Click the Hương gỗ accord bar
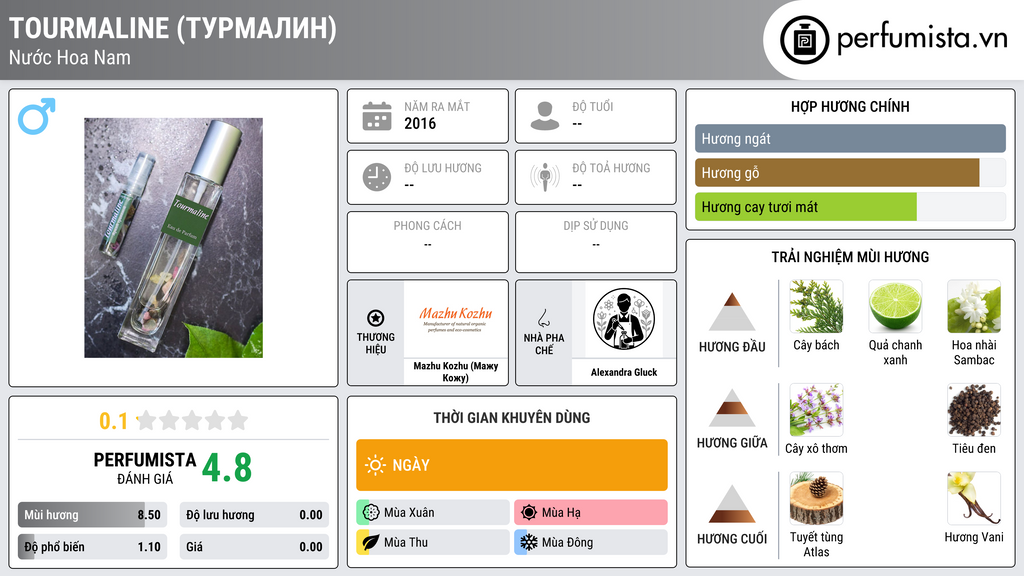Image resolution: width=1024 pixels, height=576 pixels. click(x=850, y=172)
